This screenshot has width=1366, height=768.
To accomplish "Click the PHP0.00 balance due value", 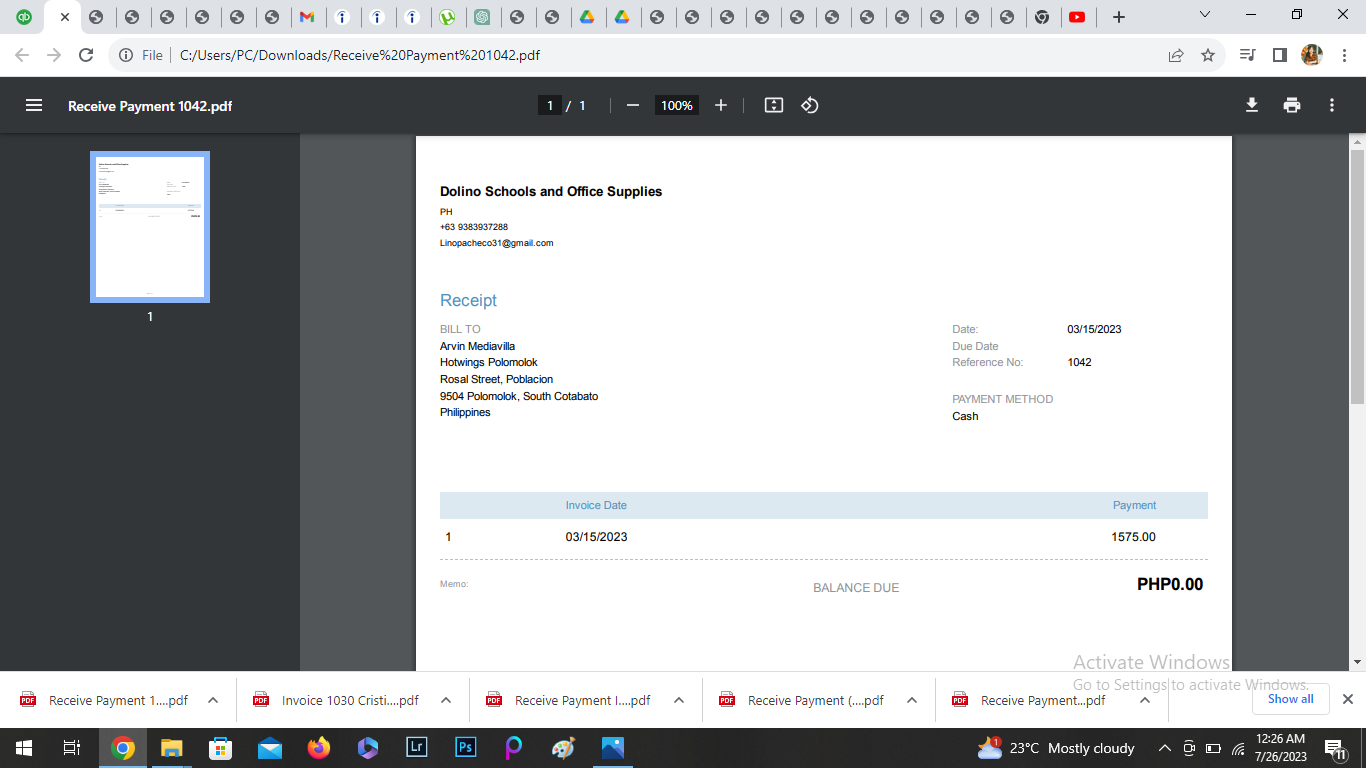I will pyautogui.click(x=1170, y=584).
